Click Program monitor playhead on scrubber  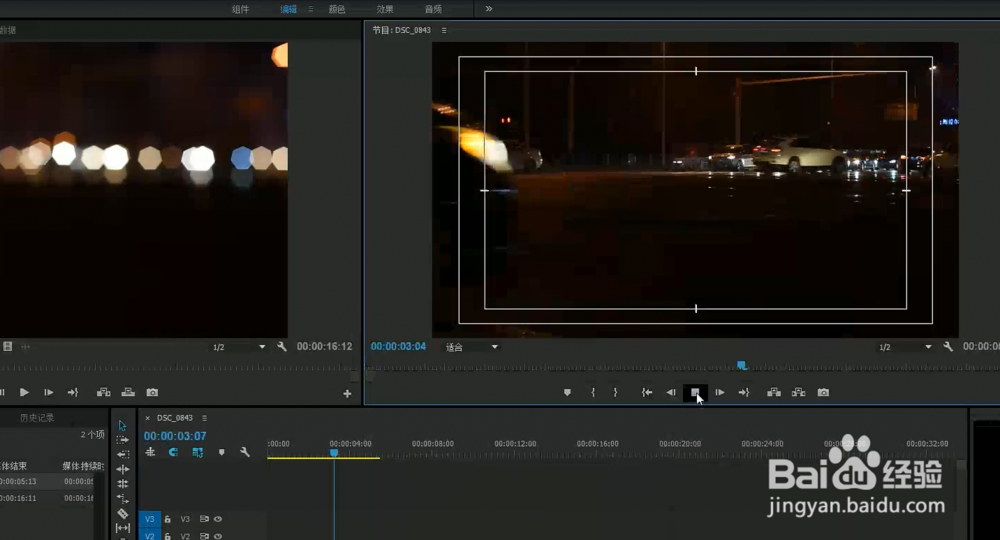742,365
